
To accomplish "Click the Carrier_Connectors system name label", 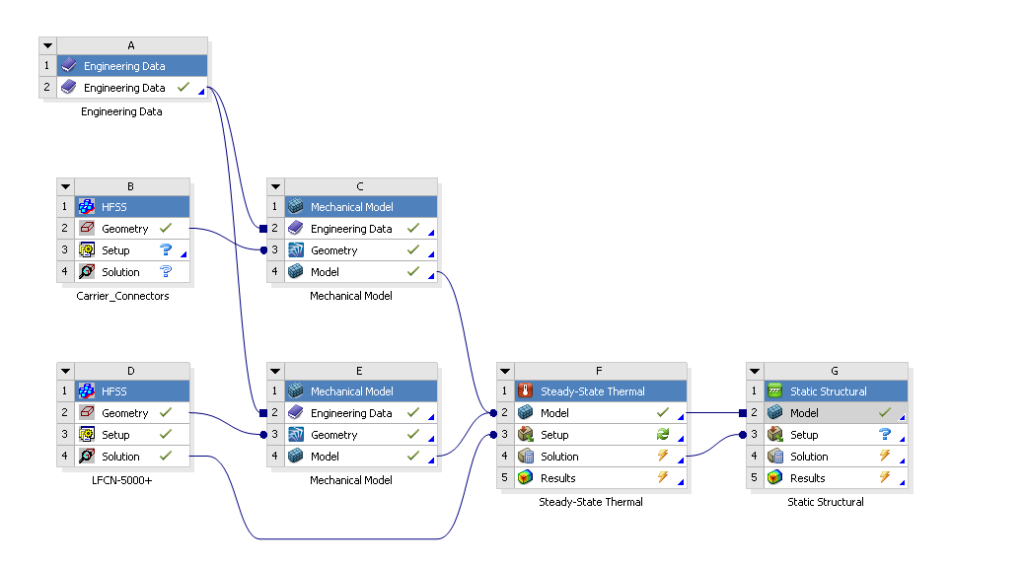I will pyautogui.click(x=122, y=296).
